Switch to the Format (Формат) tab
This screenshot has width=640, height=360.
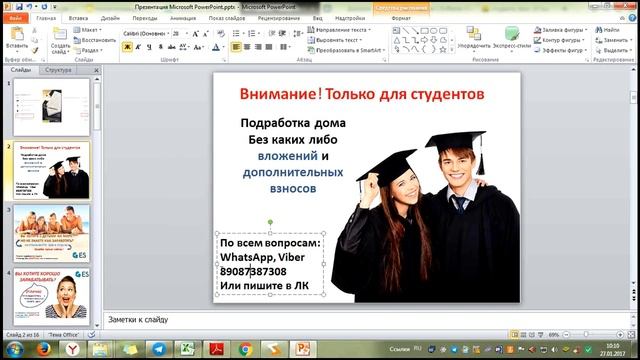click(x=401, y=18)
